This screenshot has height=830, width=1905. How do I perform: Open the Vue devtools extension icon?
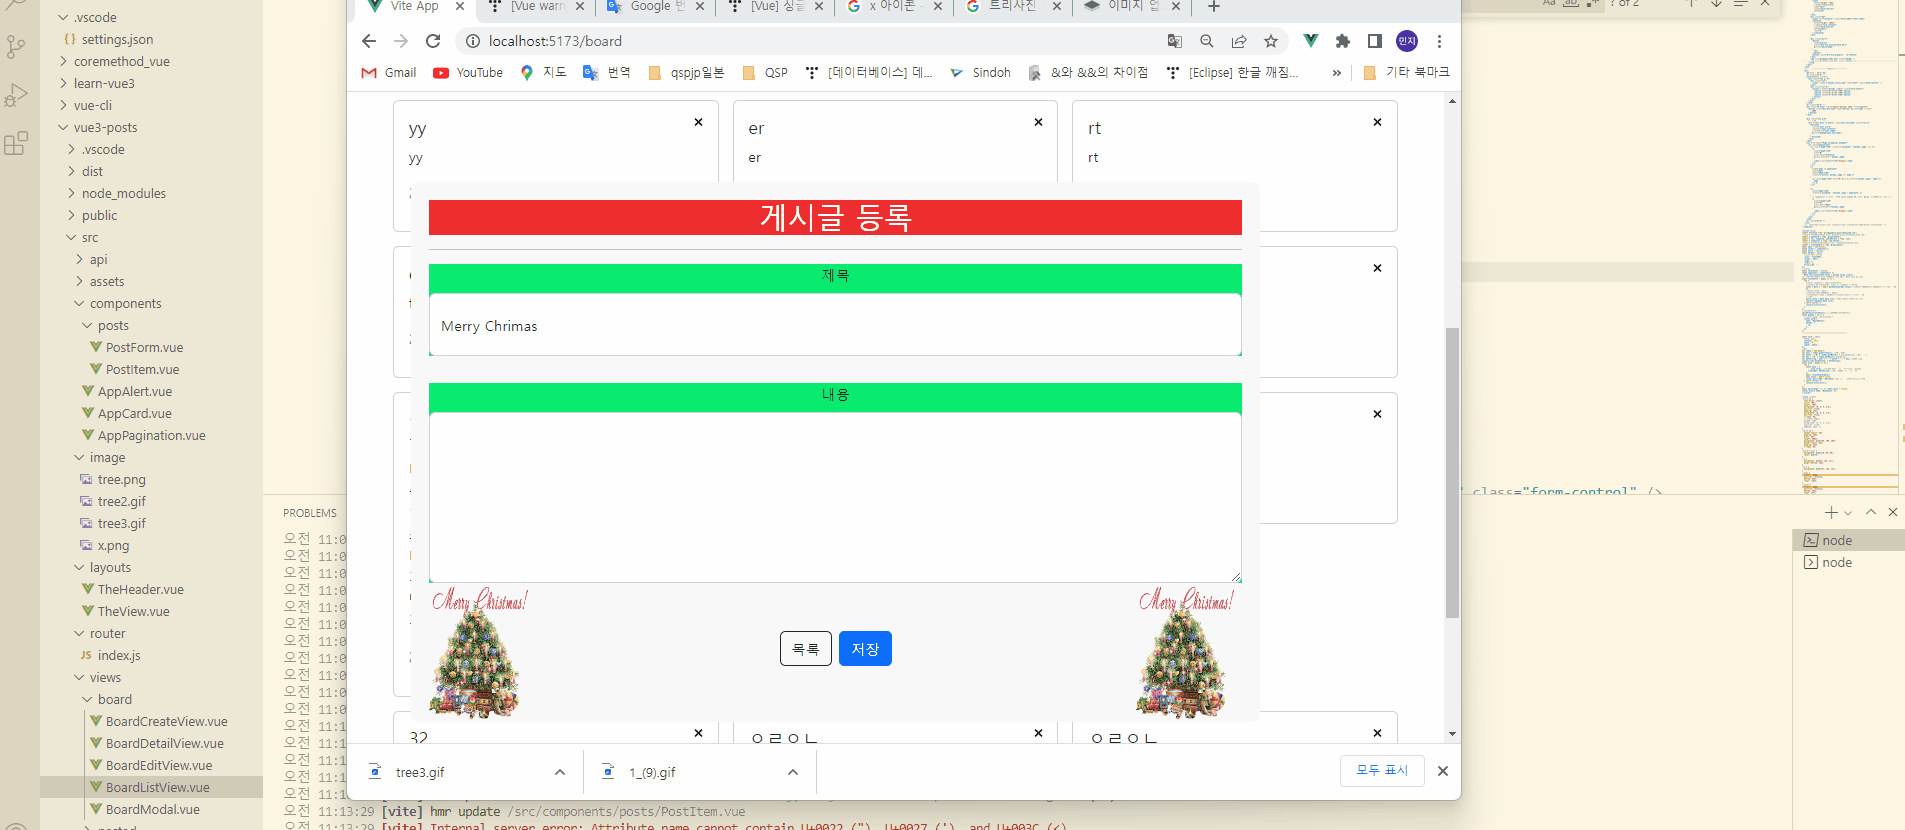(1310, 41)
